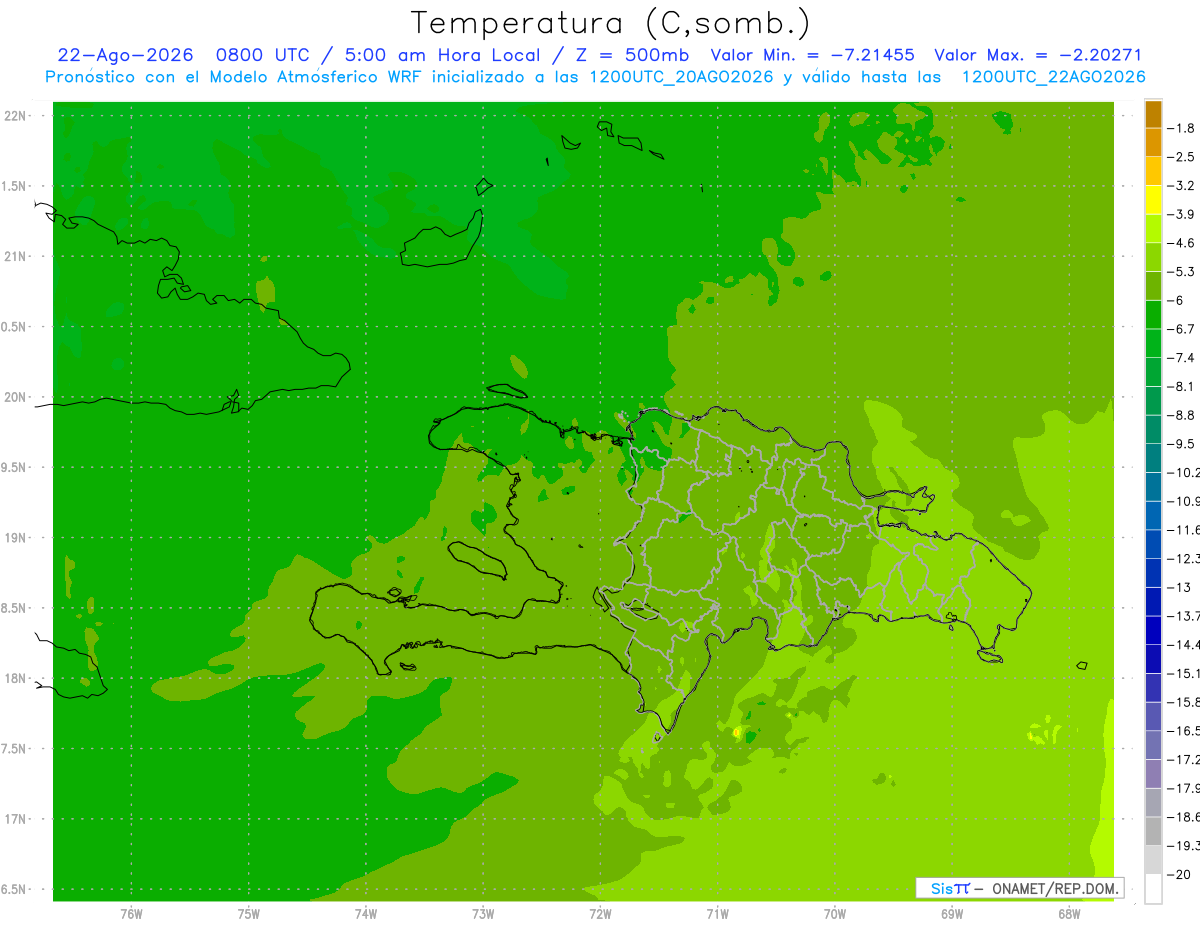Click the '68W' longitude label

[x=1069, y=914]
